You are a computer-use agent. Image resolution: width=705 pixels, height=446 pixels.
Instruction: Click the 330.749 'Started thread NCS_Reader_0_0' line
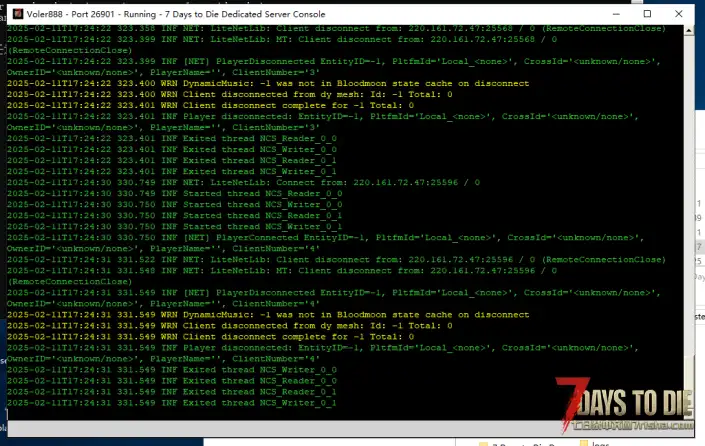click(x=174, y=193)
